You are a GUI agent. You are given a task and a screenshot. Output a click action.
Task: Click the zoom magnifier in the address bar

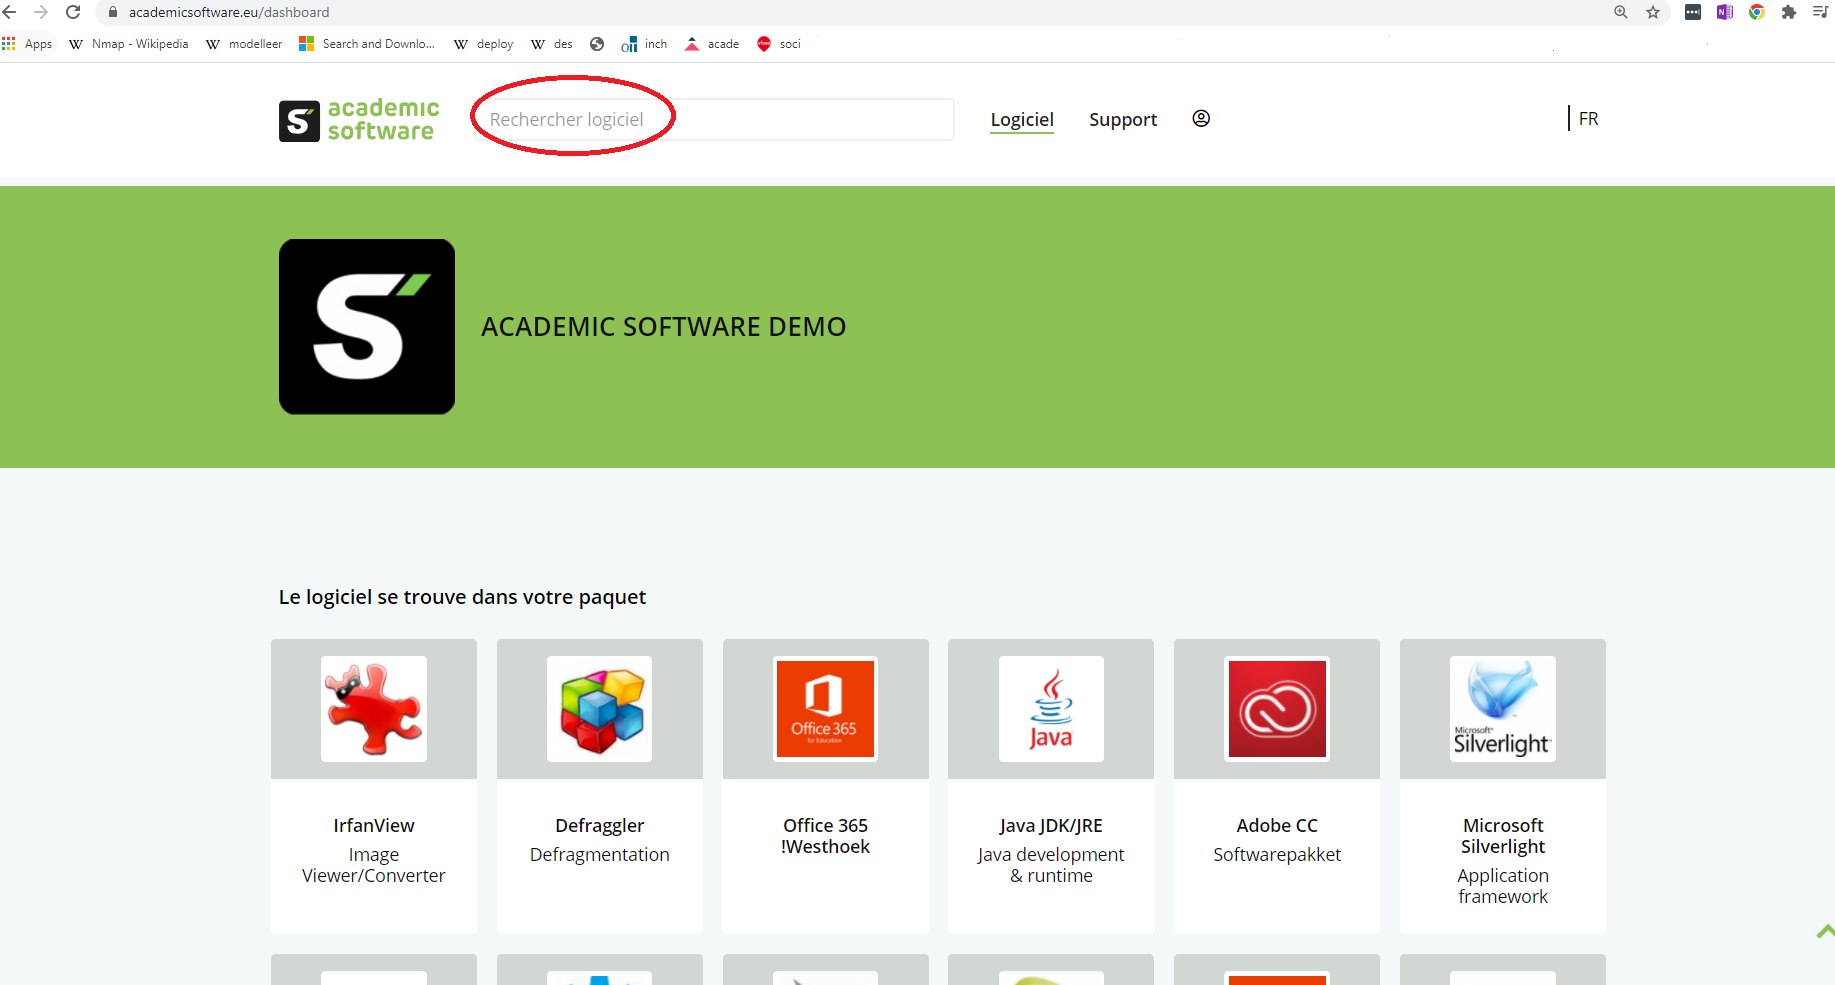1620,12
